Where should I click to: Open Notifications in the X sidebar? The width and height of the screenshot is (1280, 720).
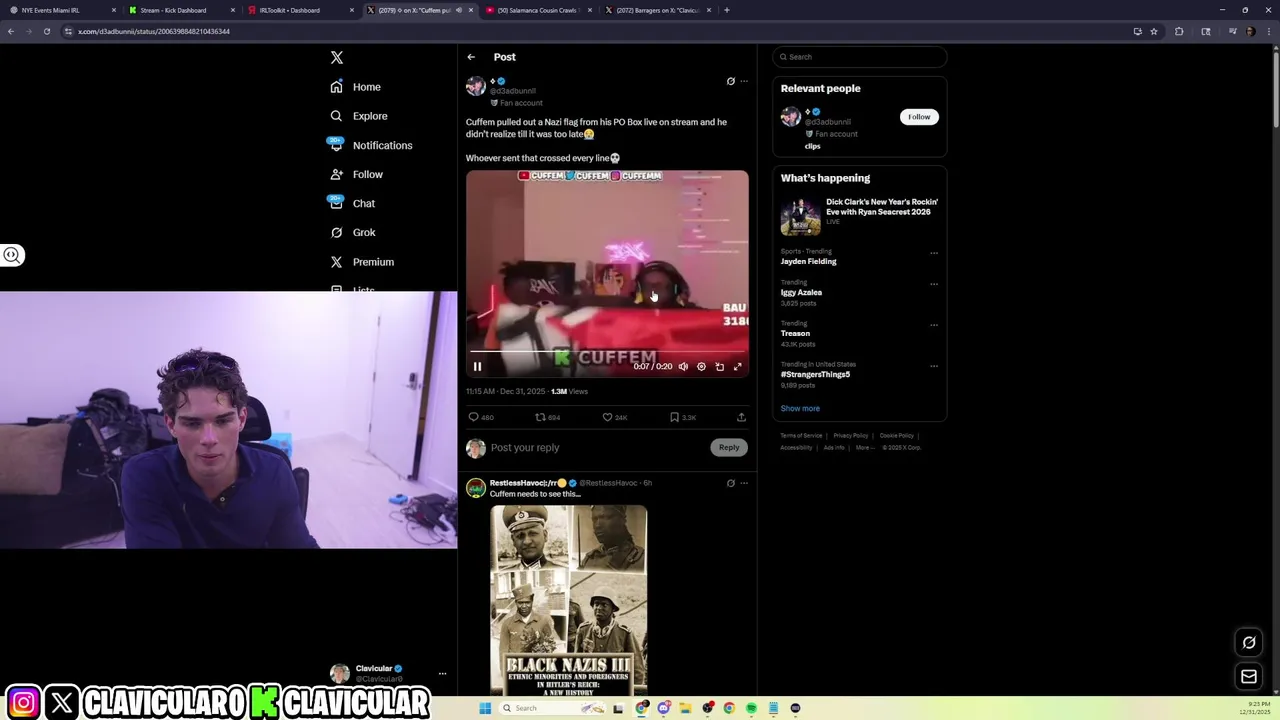click(370, 145)
